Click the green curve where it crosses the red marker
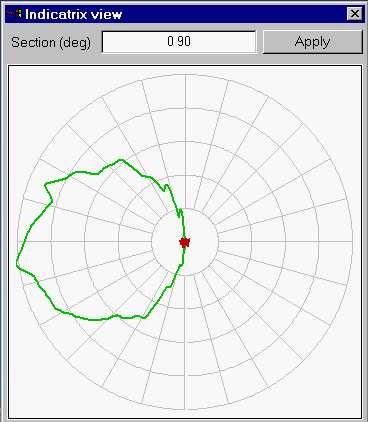This screenshot has width=368, height=422. [x=184, y=242]
